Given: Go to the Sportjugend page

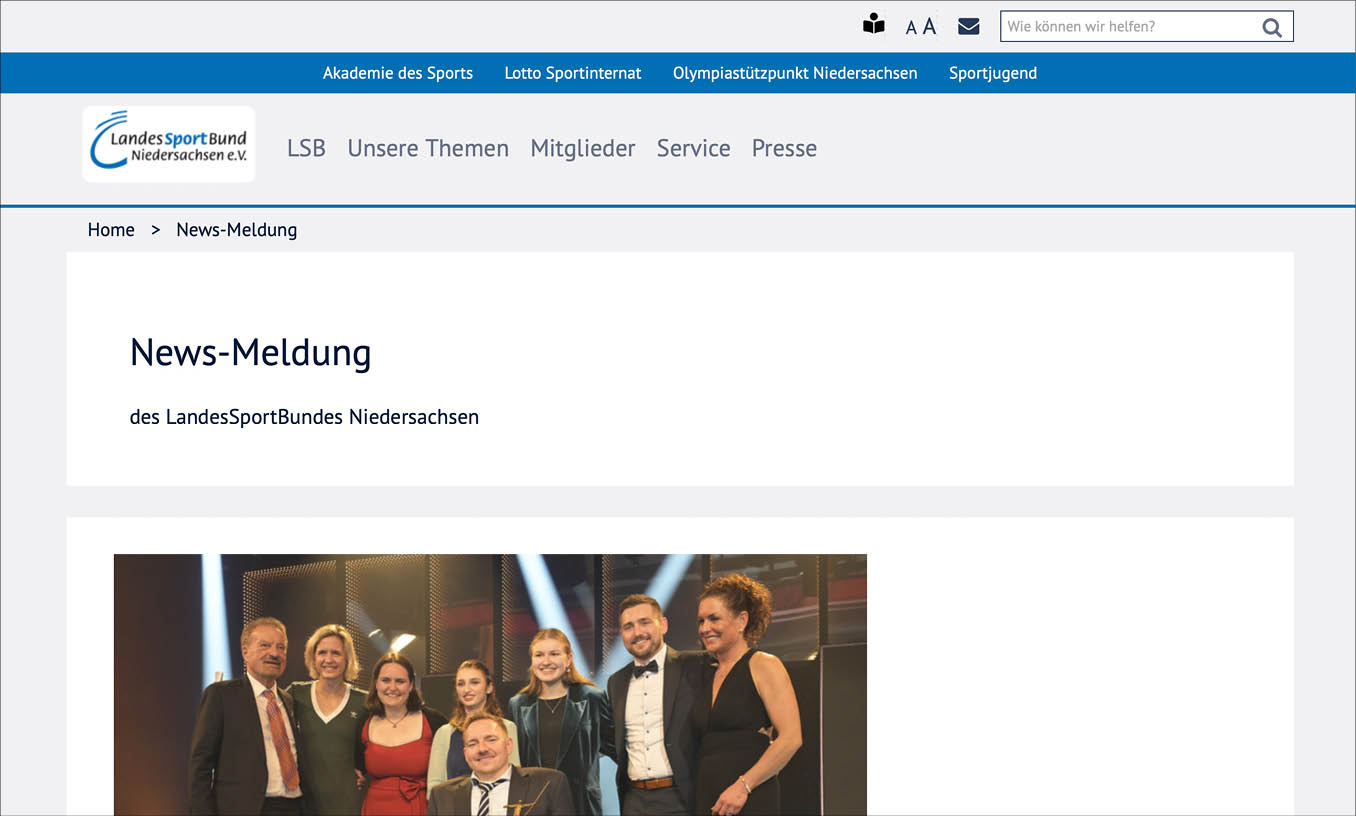Looking at the screenshot, I should coord(992,72).
